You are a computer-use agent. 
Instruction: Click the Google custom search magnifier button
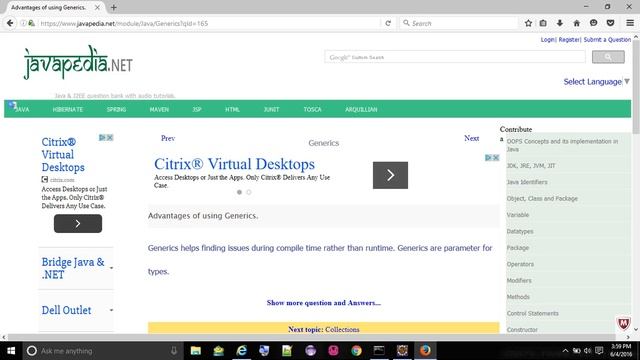pos(608,57)
